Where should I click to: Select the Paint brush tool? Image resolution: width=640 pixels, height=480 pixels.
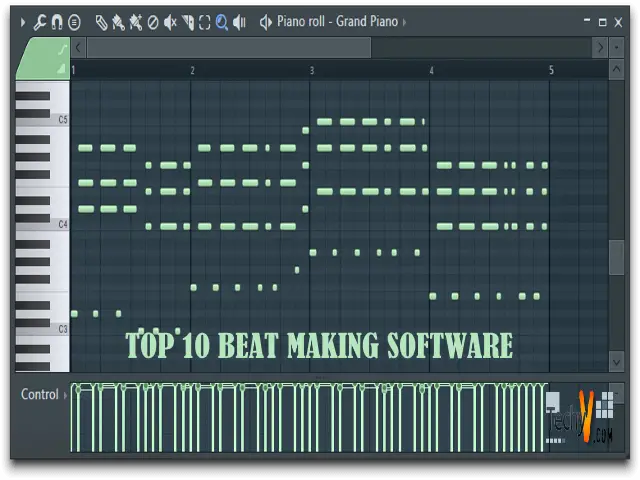coord(118,22)
